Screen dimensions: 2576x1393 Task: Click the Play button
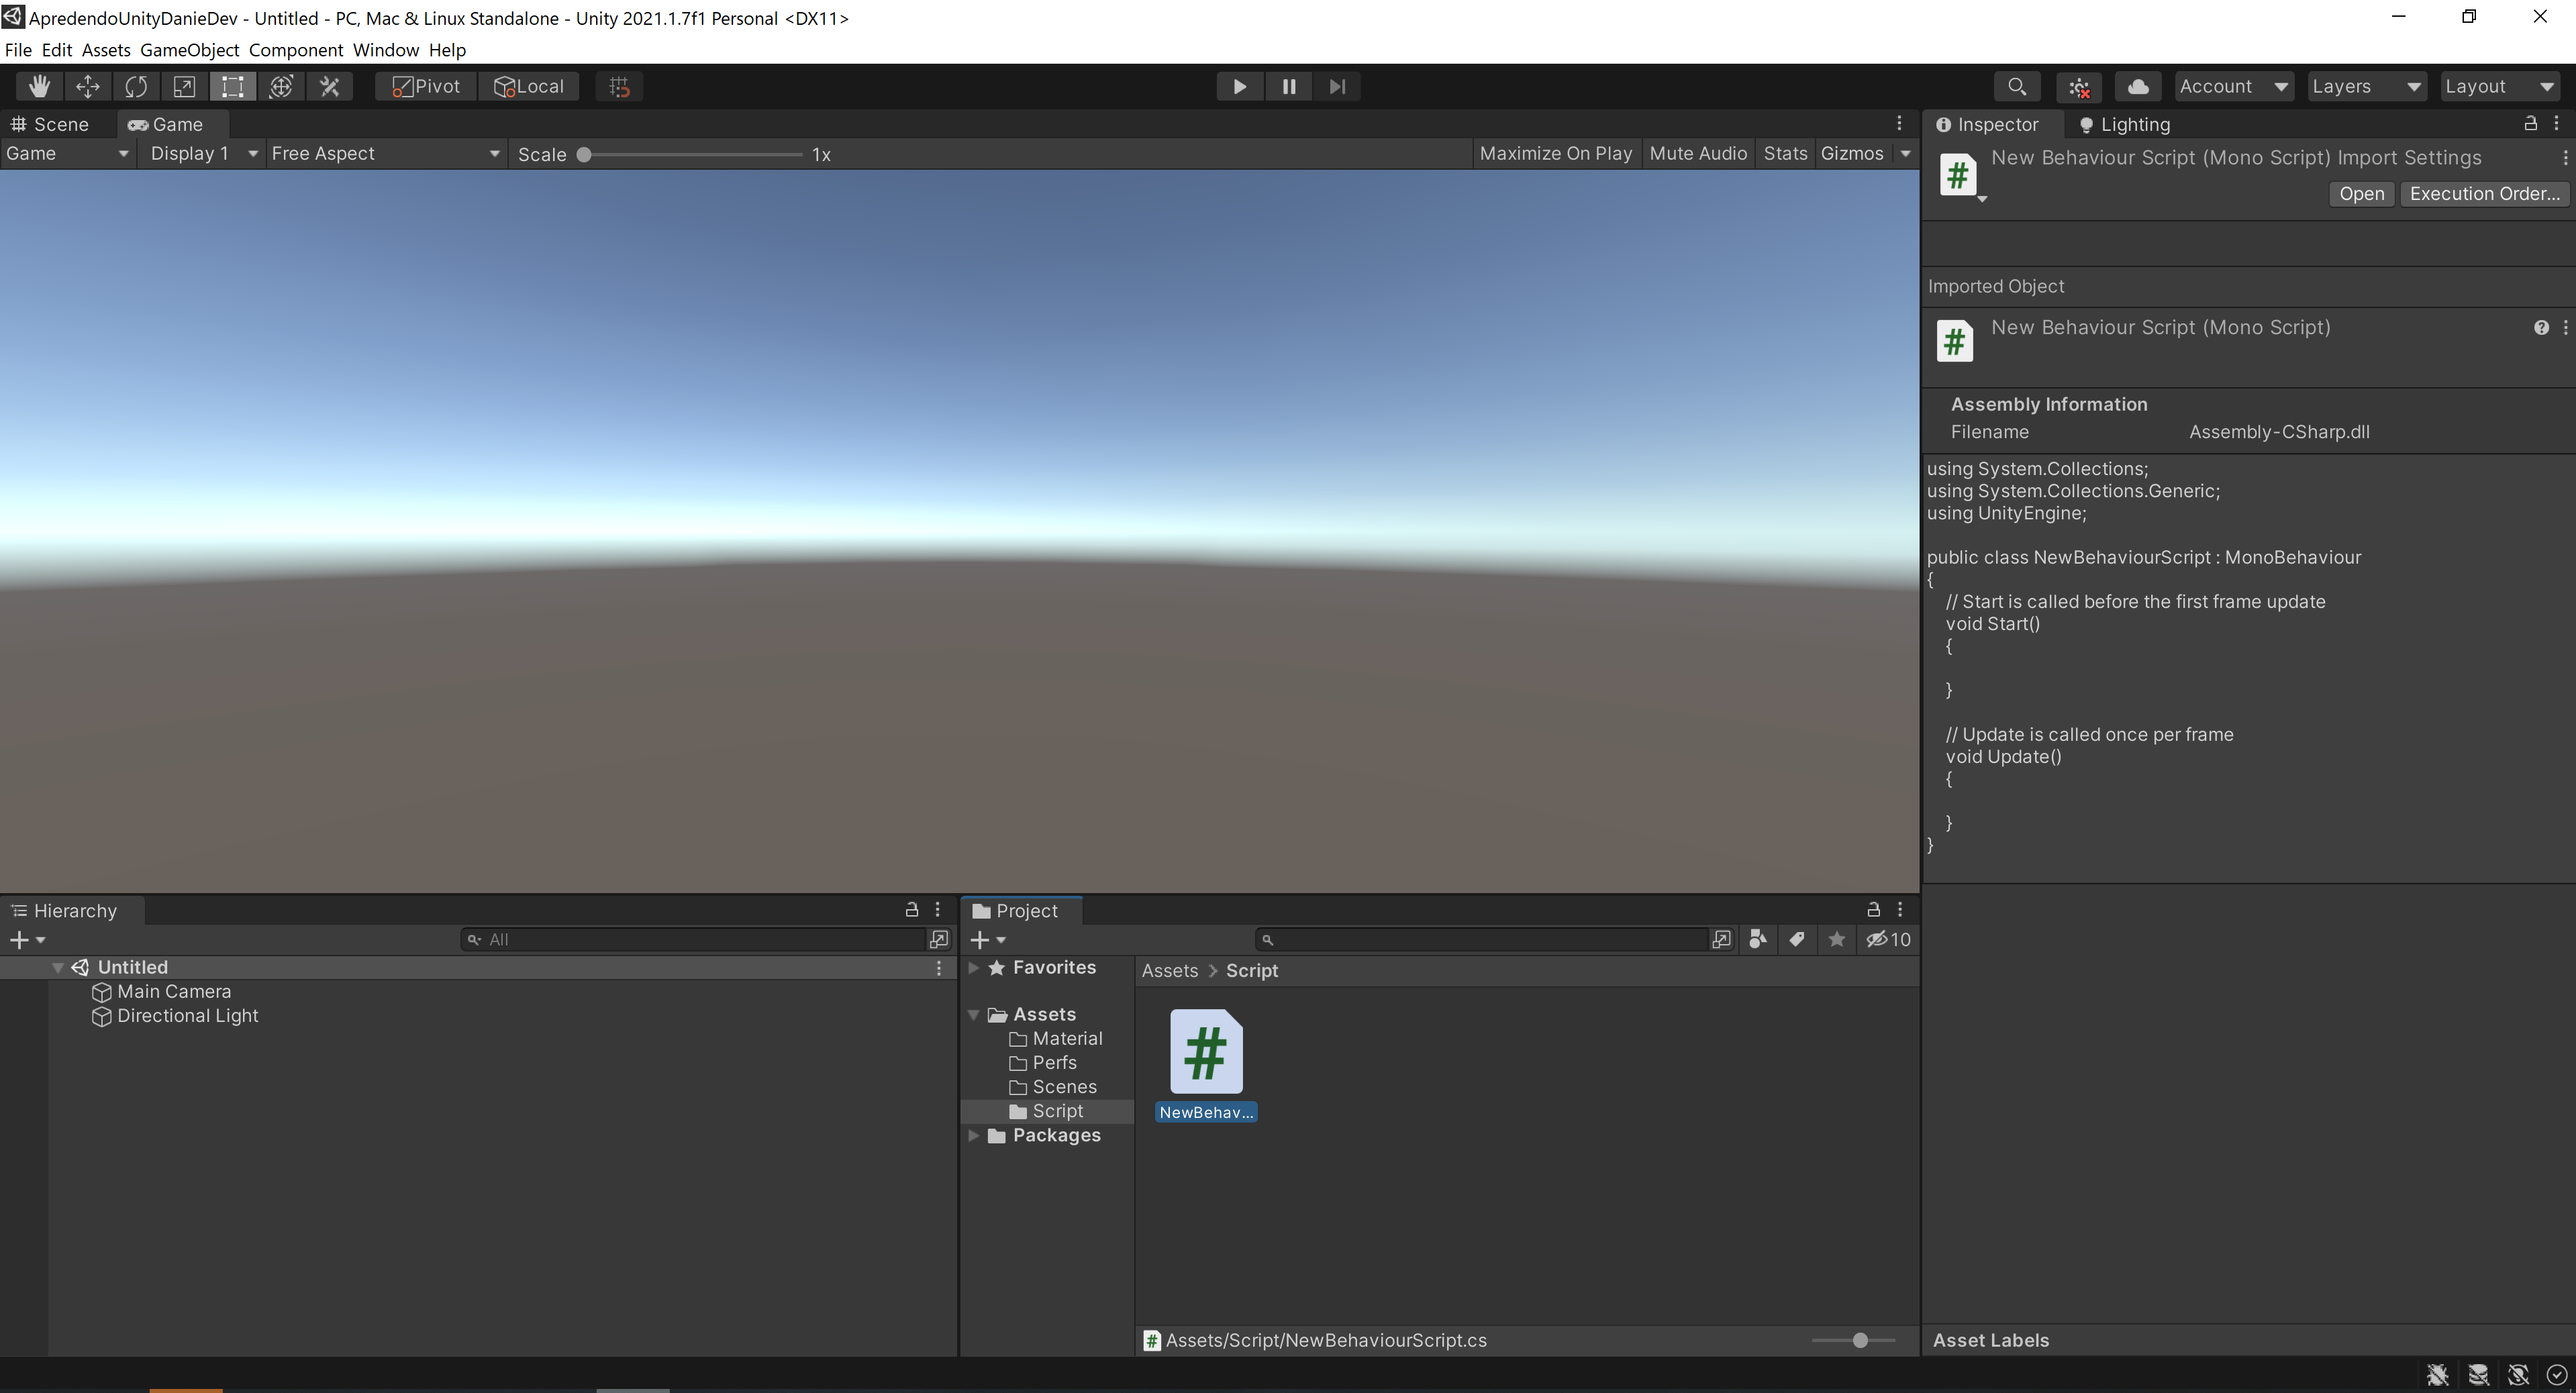pos(1239,87)
